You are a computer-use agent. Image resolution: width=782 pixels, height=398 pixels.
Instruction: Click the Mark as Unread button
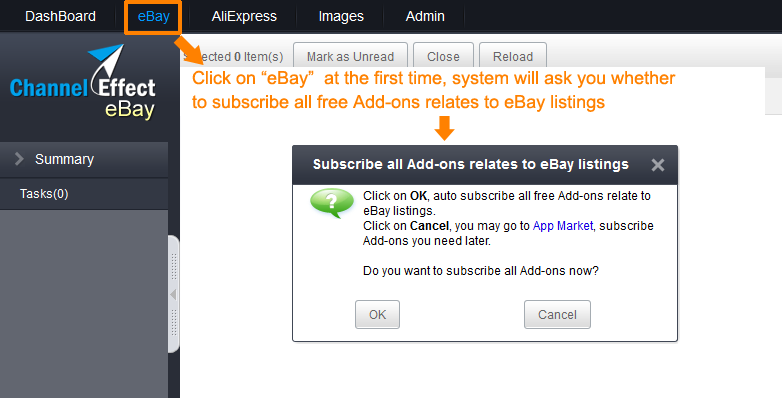pyautogui.click(x=350, y=56)
